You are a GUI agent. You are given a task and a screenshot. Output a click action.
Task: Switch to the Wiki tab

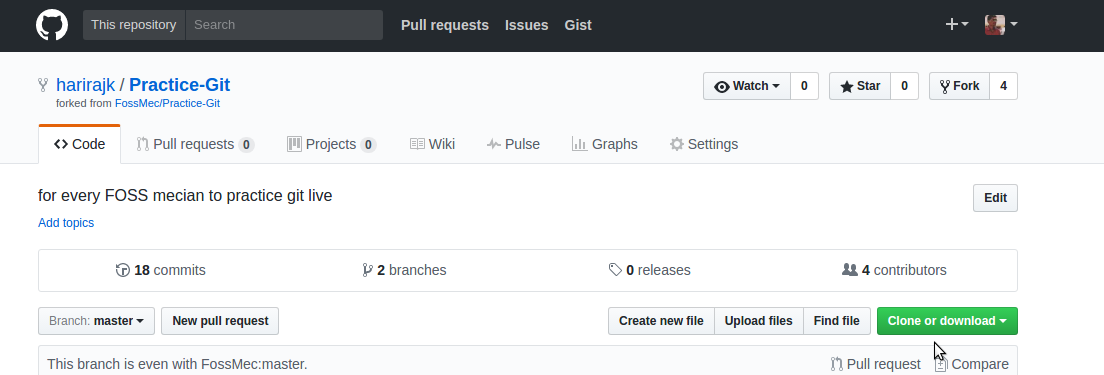point(432,144)
